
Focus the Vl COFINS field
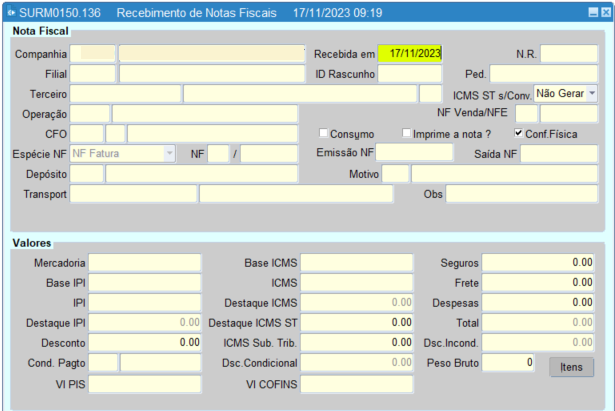tap(357, 383)
